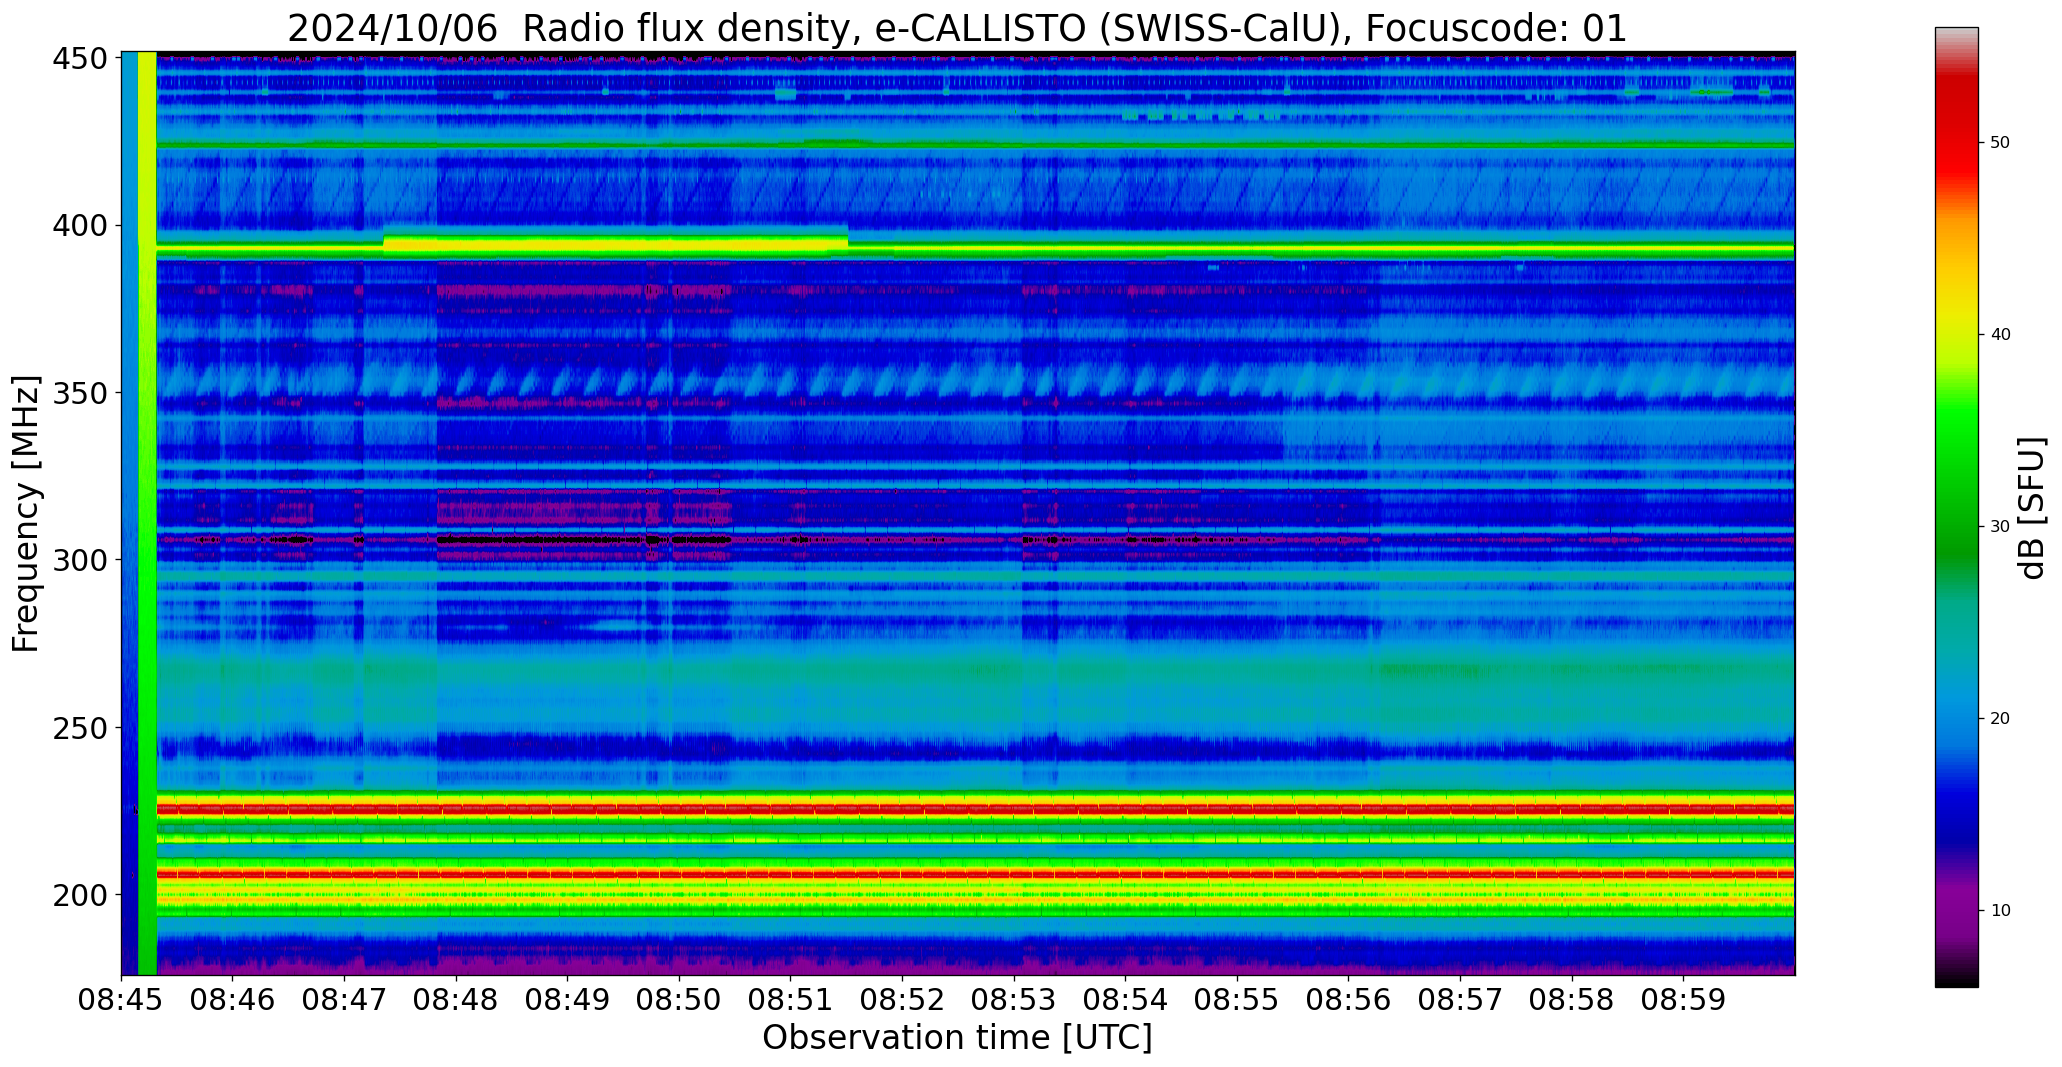Click the 08:47 time tick label
Screen dimensions: 2062x1067
click(x=345, y=1000)
